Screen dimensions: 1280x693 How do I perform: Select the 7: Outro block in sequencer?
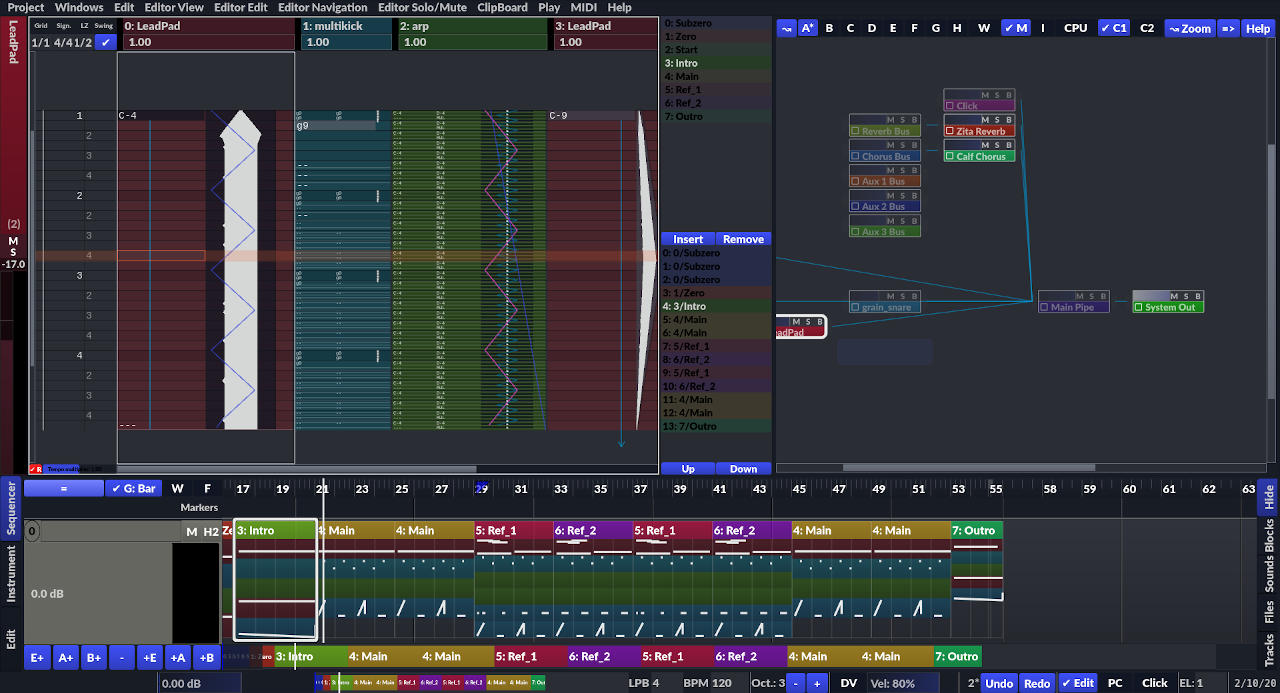pyautogui.click(x=977, y=530)
